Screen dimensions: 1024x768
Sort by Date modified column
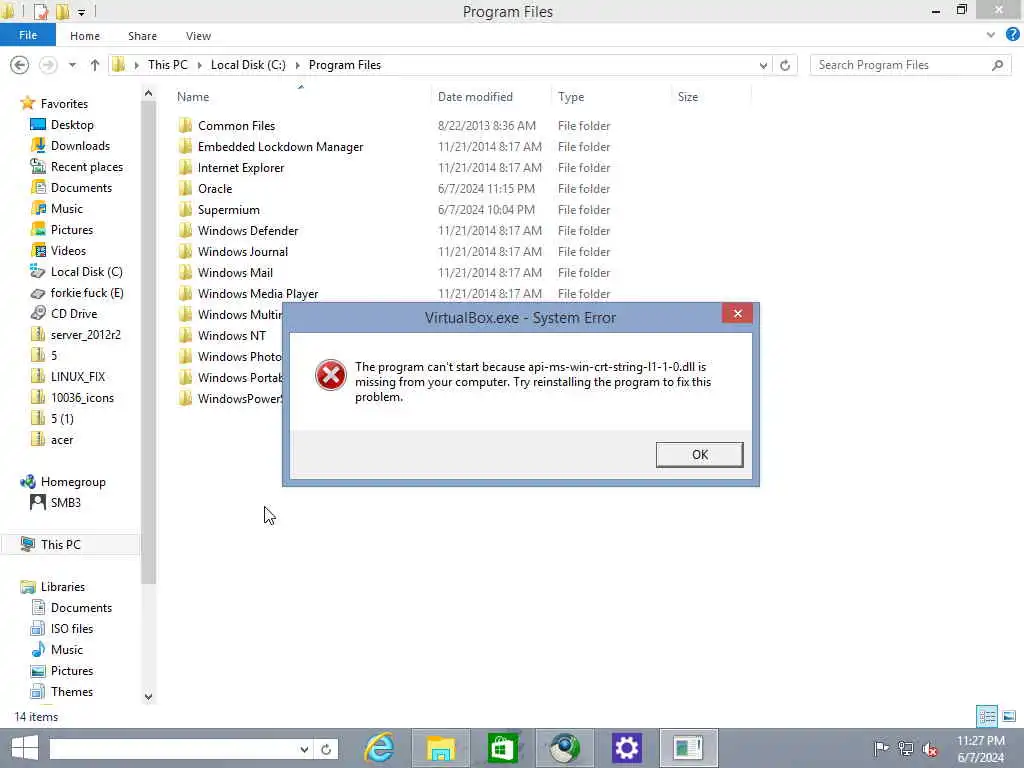pyautogui.click(x=475, y=97)
